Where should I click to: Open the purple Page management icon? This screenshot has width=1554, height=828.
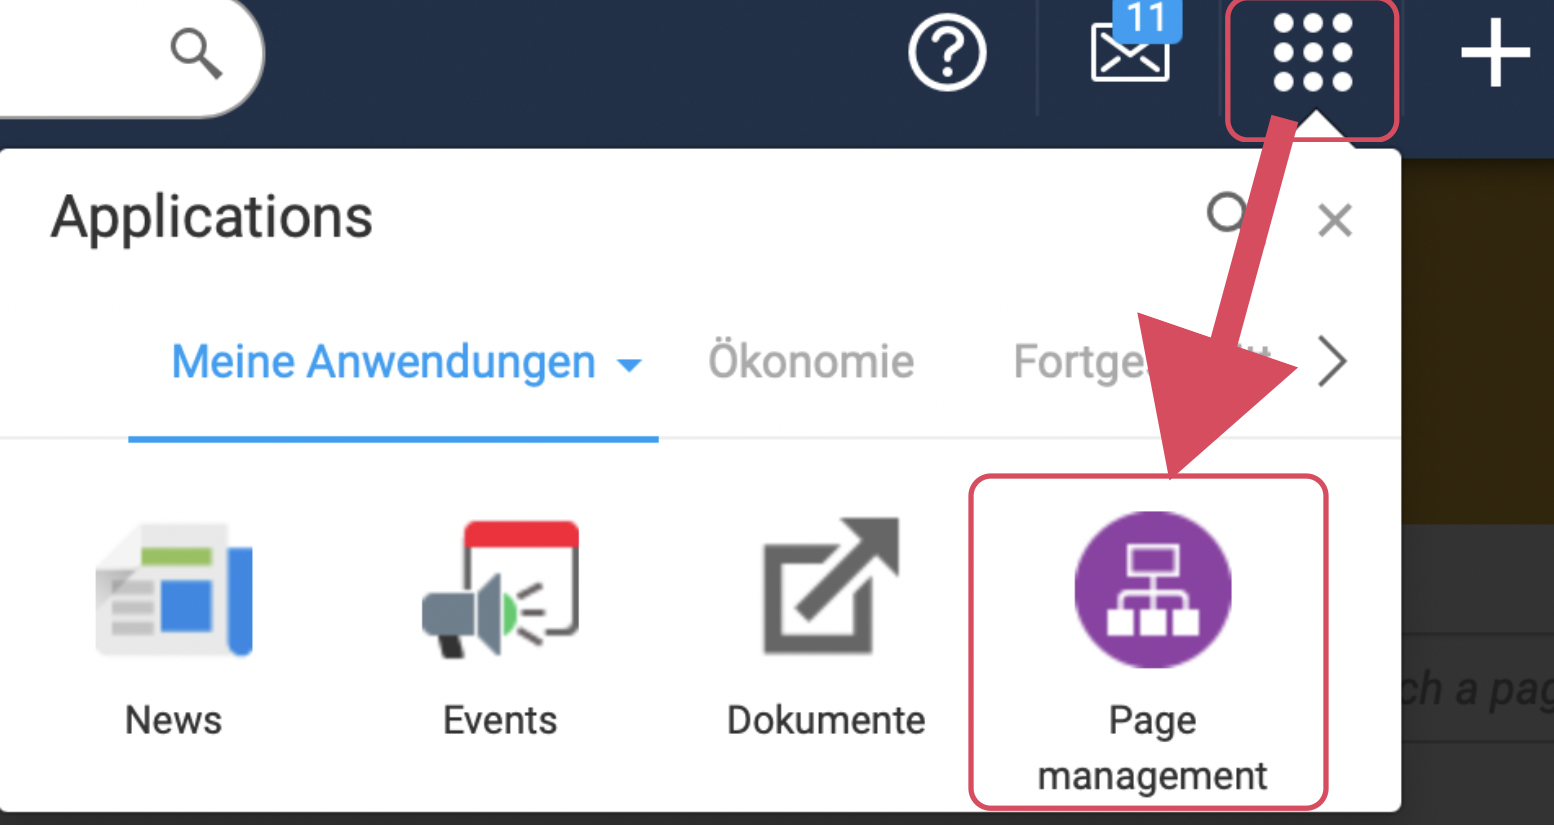click(1152, 590)
